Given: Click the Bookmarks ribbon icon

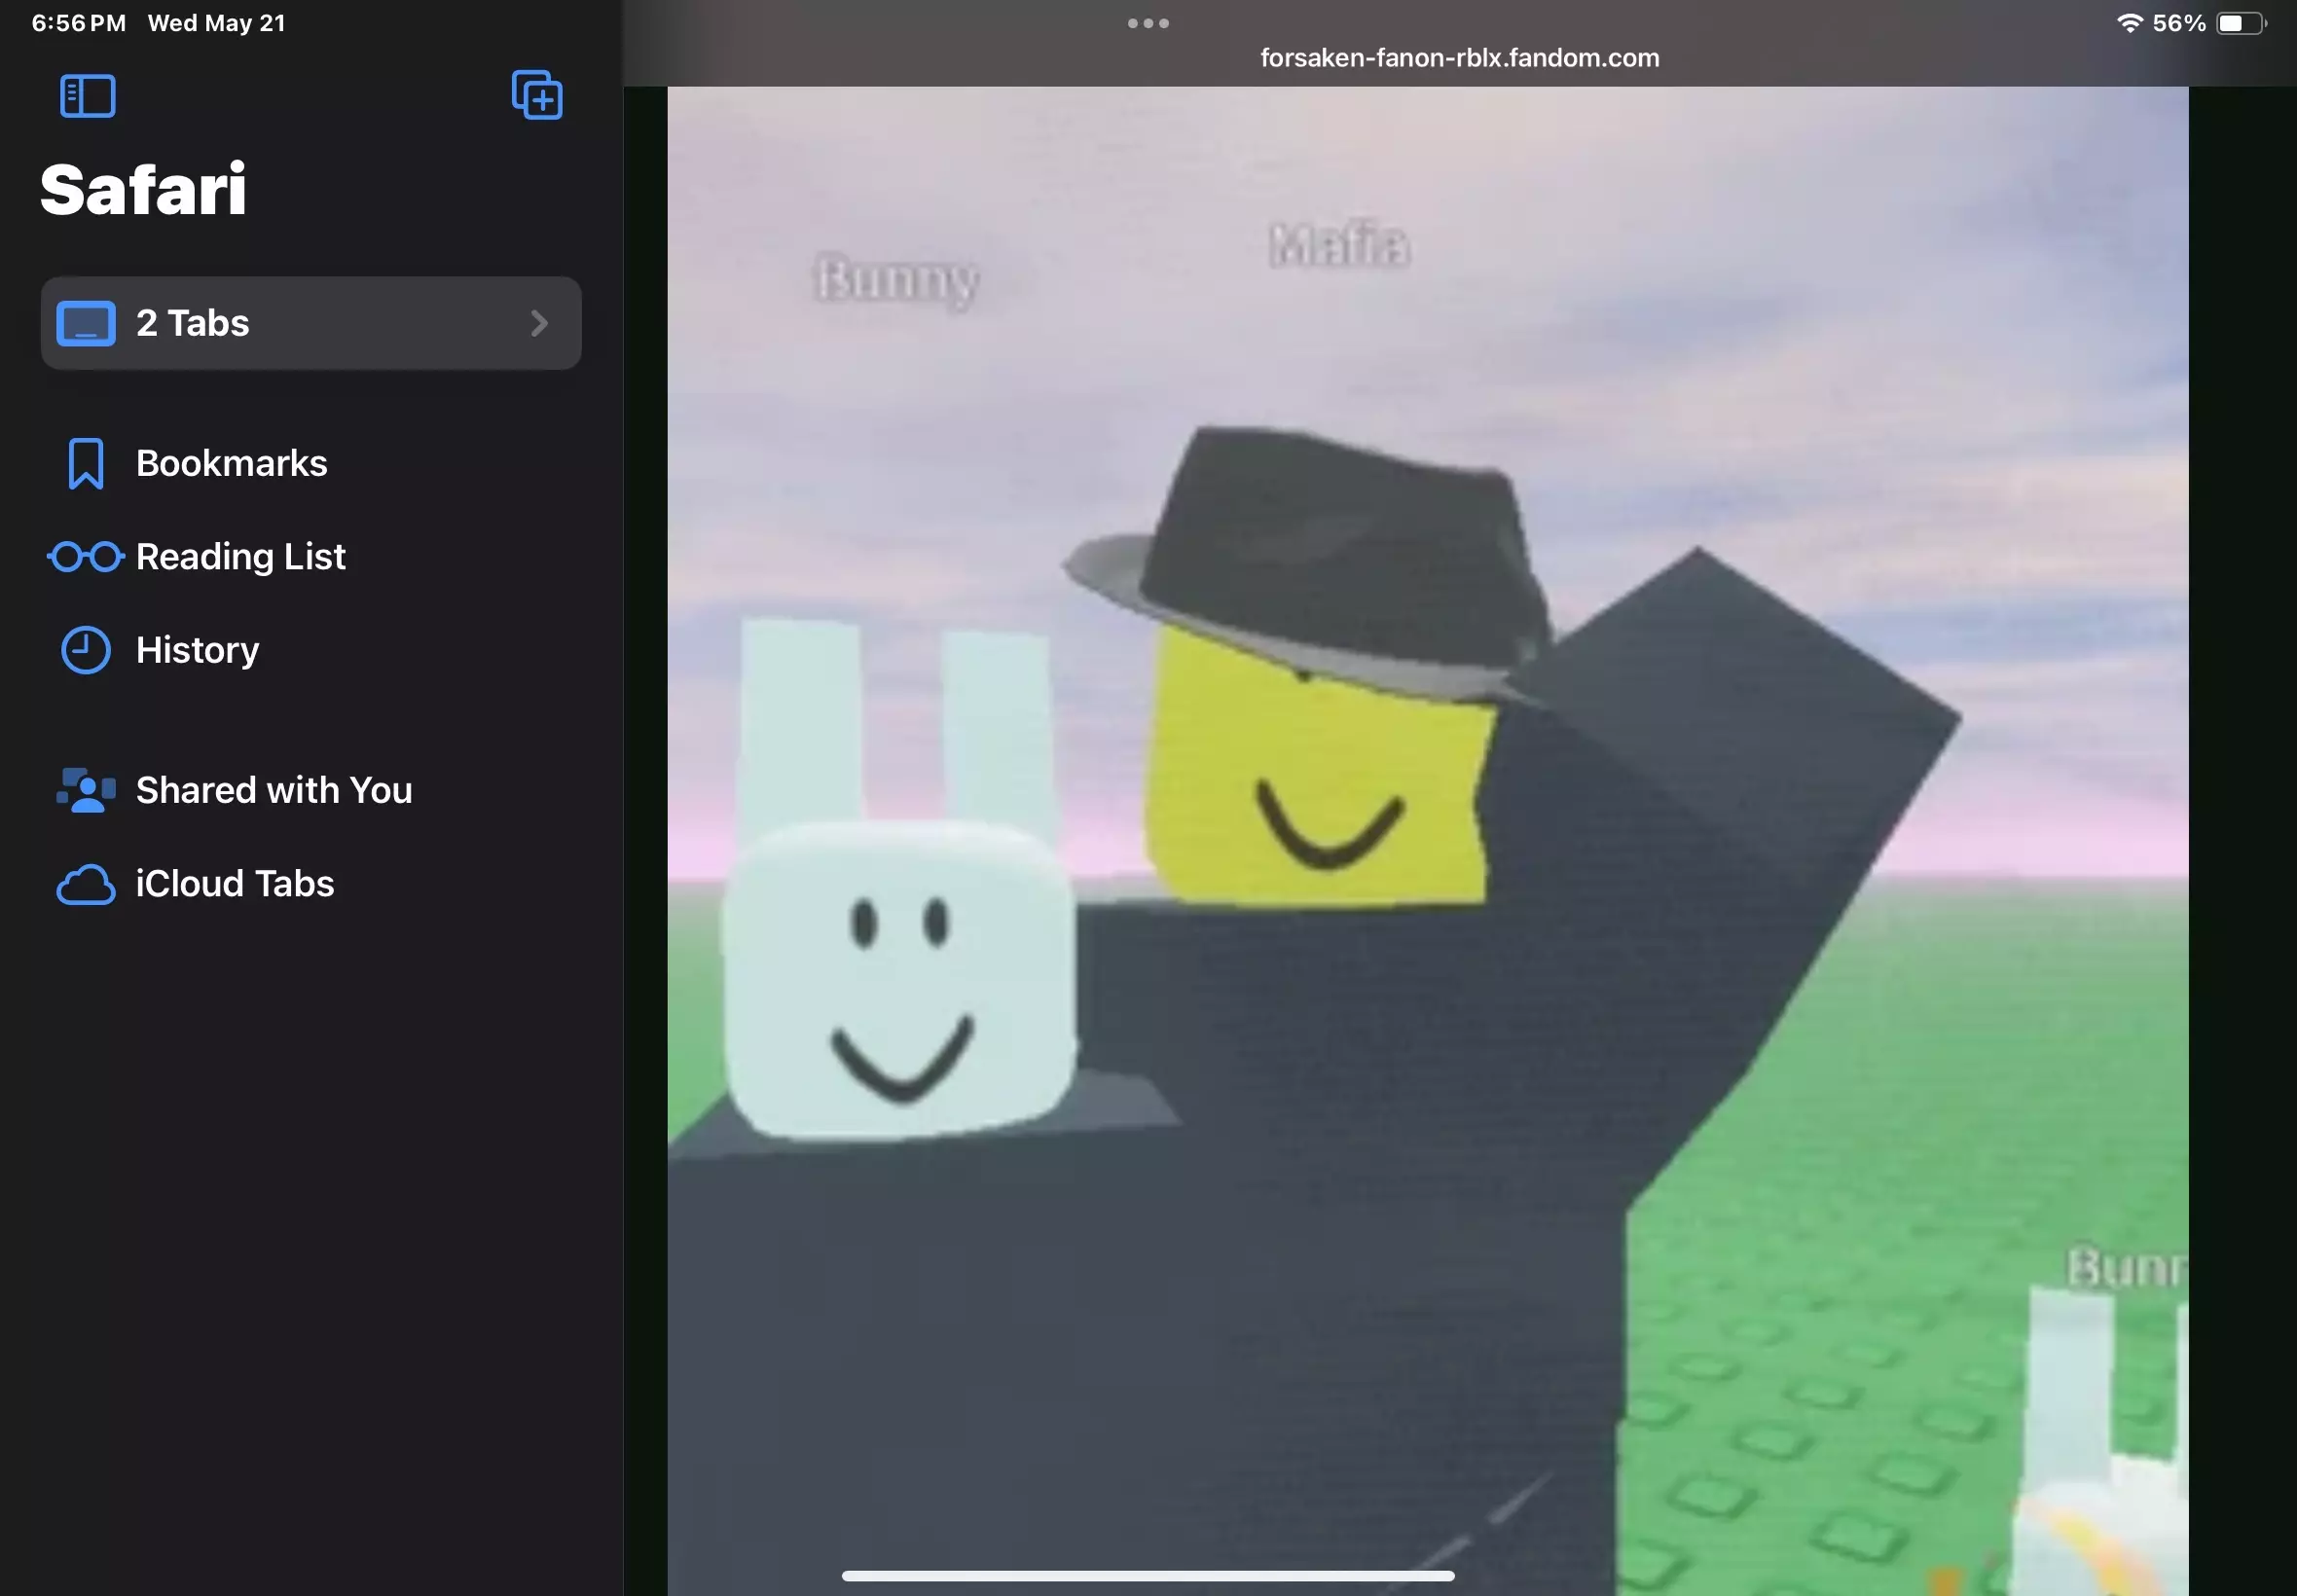Looking at the screenshot, I should (x=86, y=464).
